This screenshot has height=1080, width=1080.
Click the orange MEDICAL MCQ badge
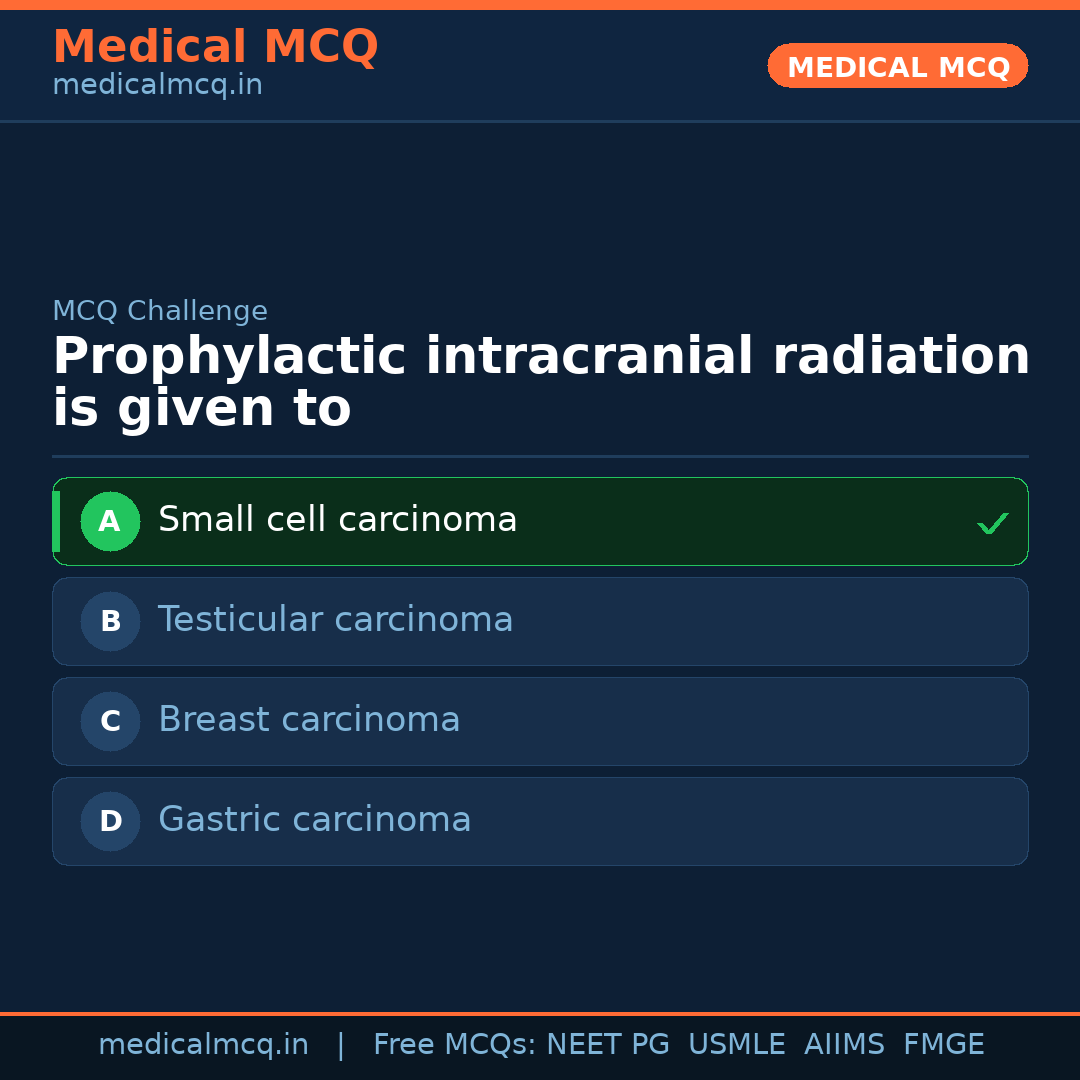tap(898, 66)
